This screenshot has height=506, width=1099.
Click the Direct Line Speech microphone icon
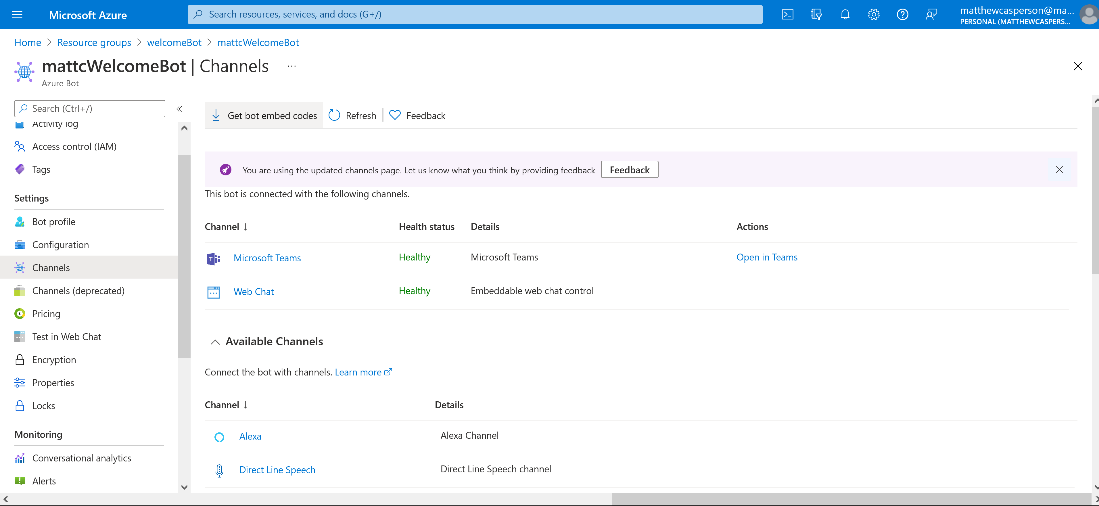pos(219,470)
